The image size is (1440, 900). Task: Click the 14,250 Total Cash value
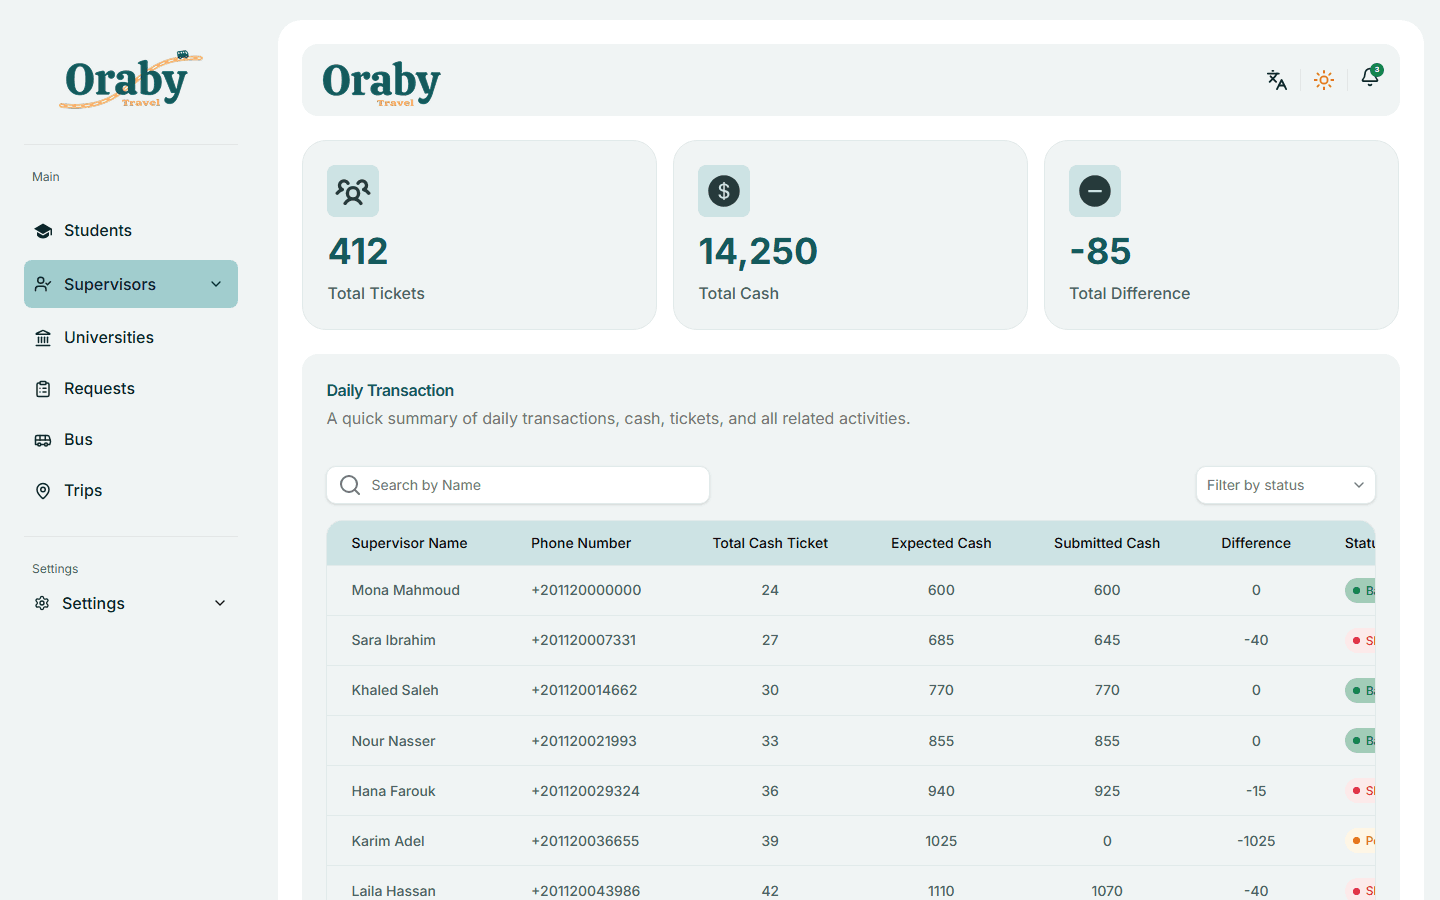pos(758,251)
